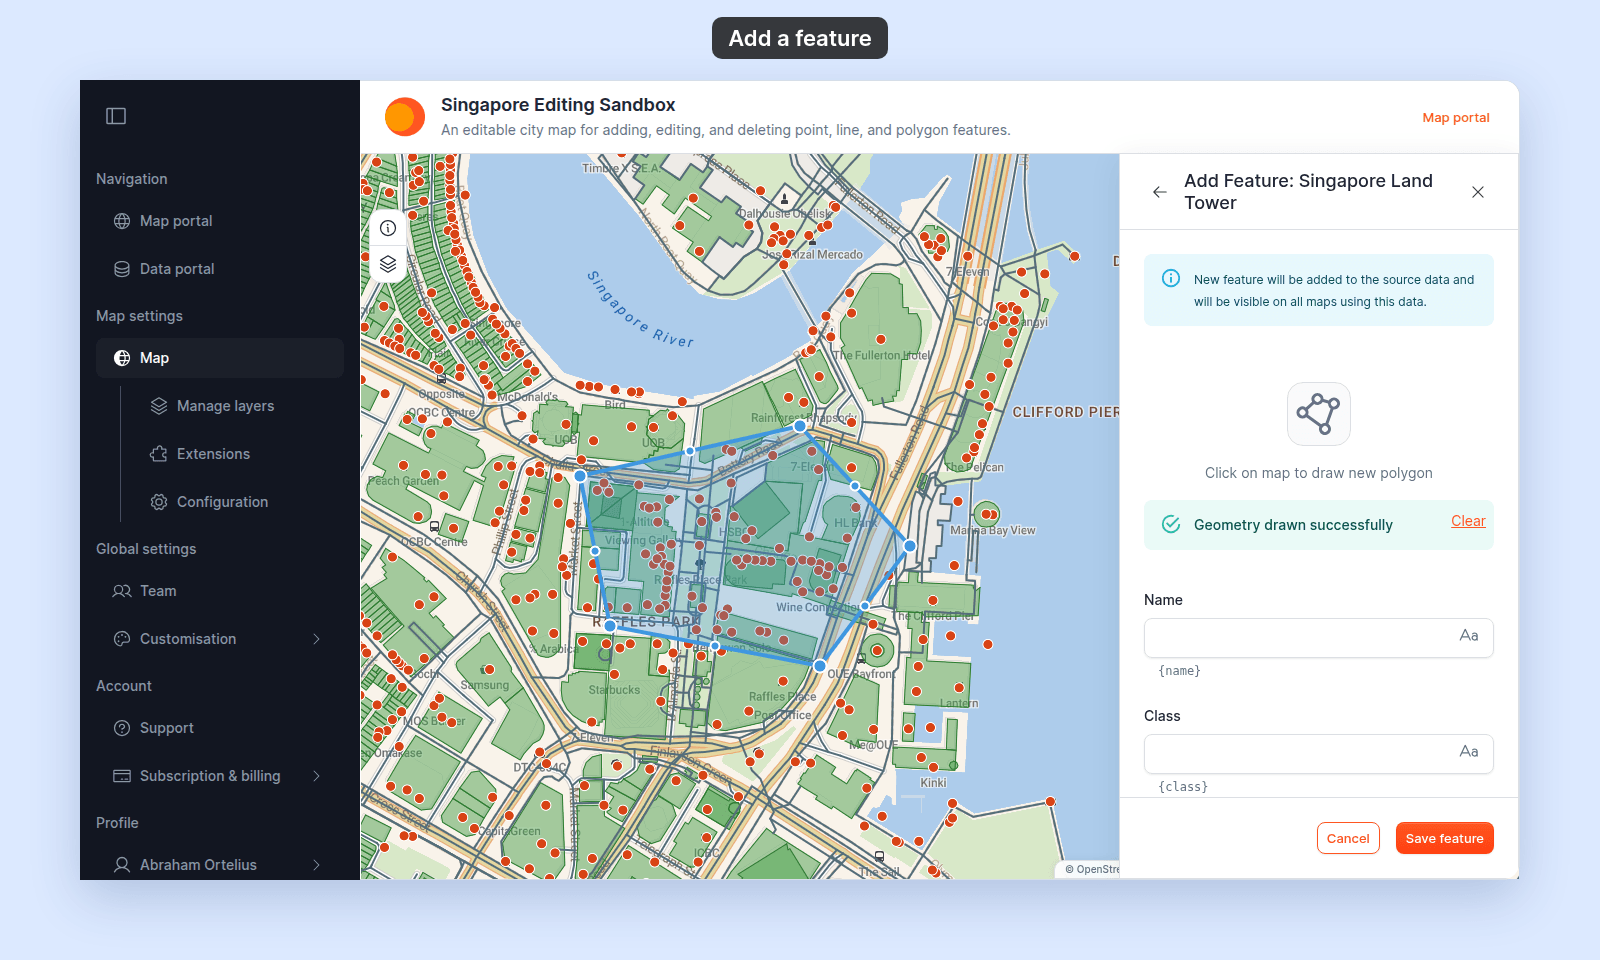Open Map portal in navigation sidebar
Image resolution: width=1600 pixels, height=960 pixels.
point(220,221)
